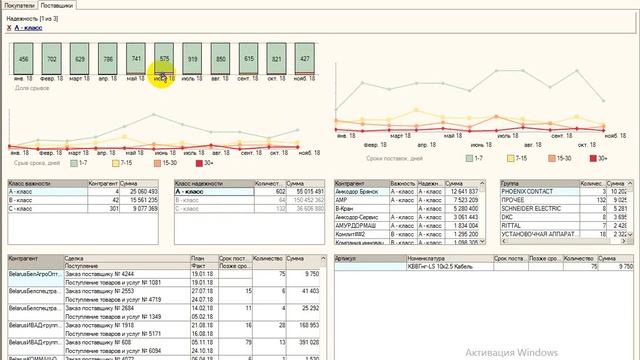
Task: Select the УСТАНОВОЧНАЯ АППАРАТ... group row
Action: (564, 234)
